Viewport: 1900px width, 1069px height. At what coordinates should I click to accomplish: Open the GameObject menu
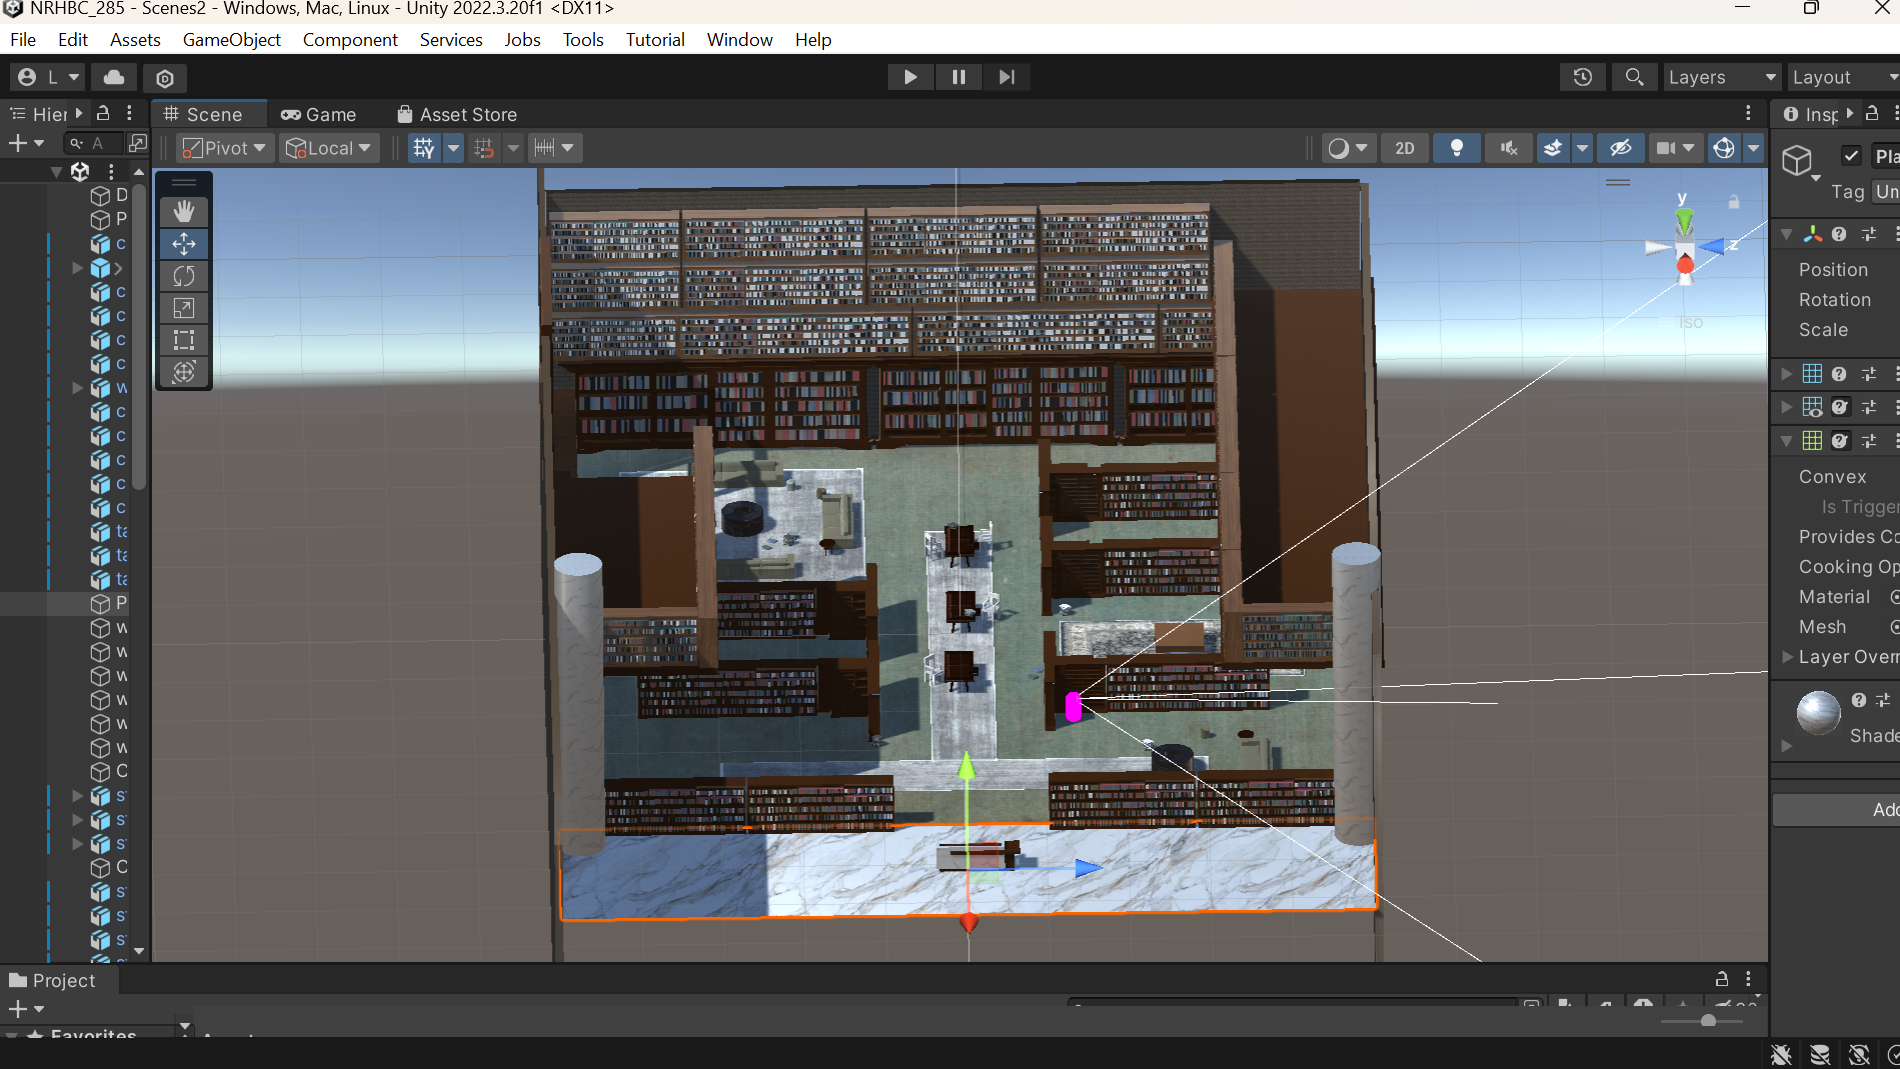click(232, 39)
